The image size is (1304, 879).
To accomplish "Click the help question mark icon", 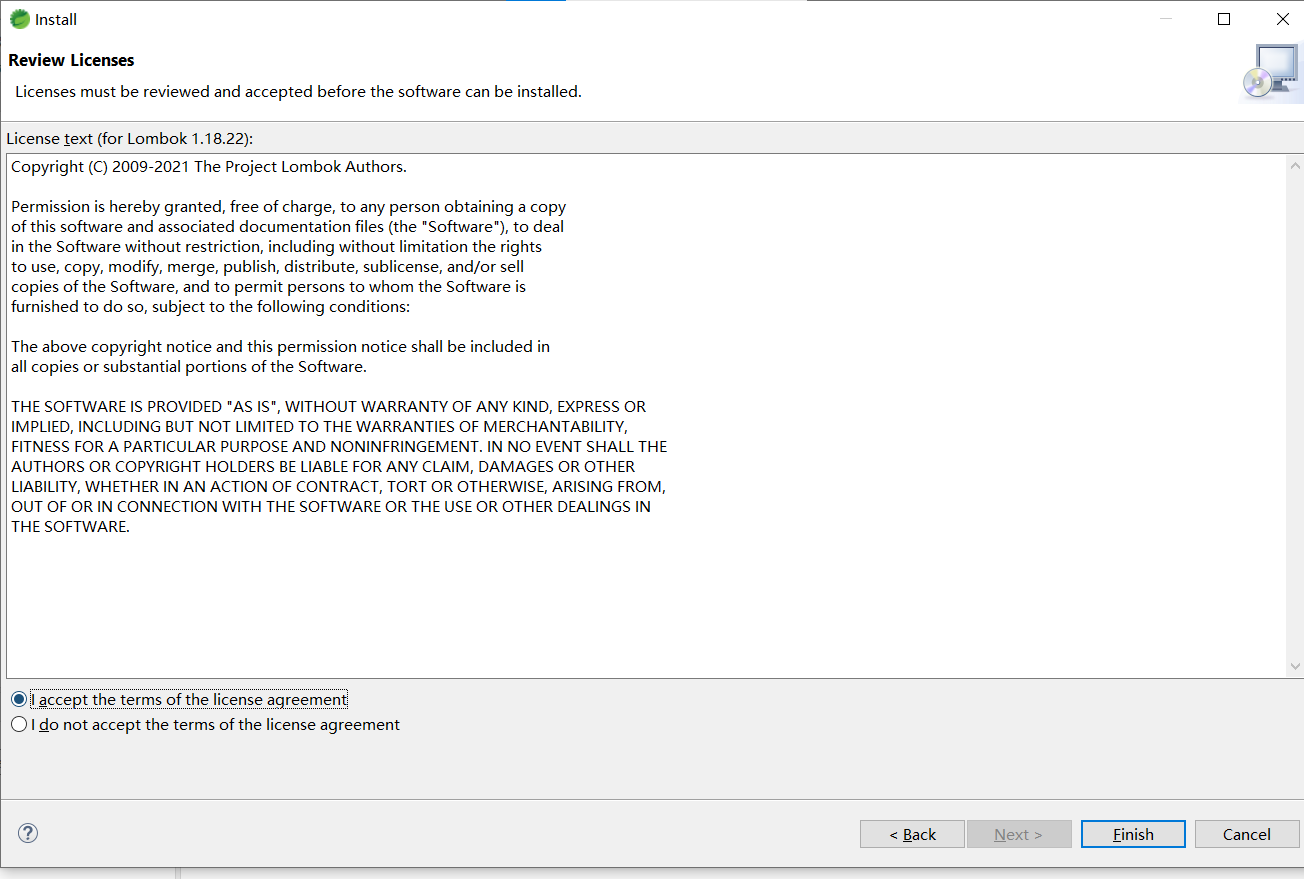I will coord(28,833).
